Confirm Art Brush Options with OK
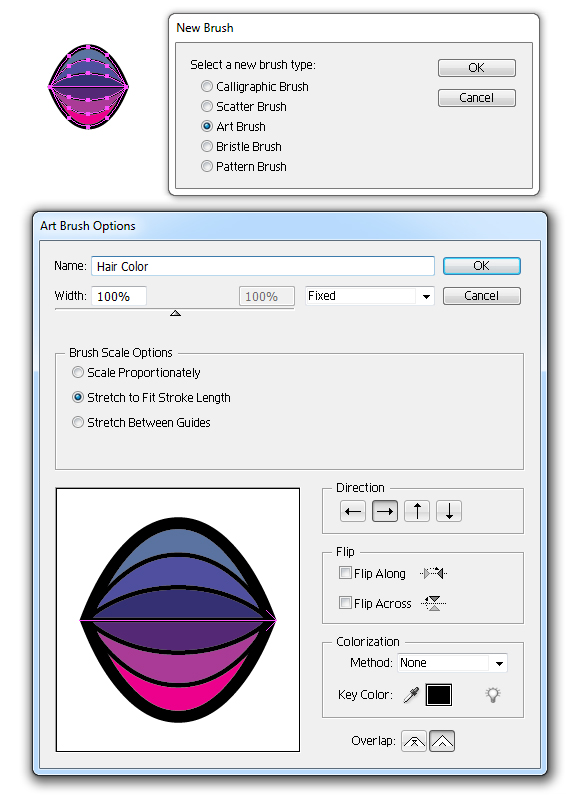576x798 pixels. 481,266
